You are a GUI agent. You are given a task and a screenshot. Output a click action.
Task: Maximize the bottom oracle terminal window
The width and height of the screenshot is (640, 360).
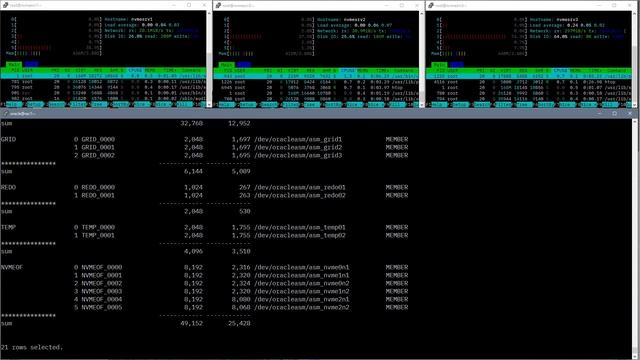614,113
